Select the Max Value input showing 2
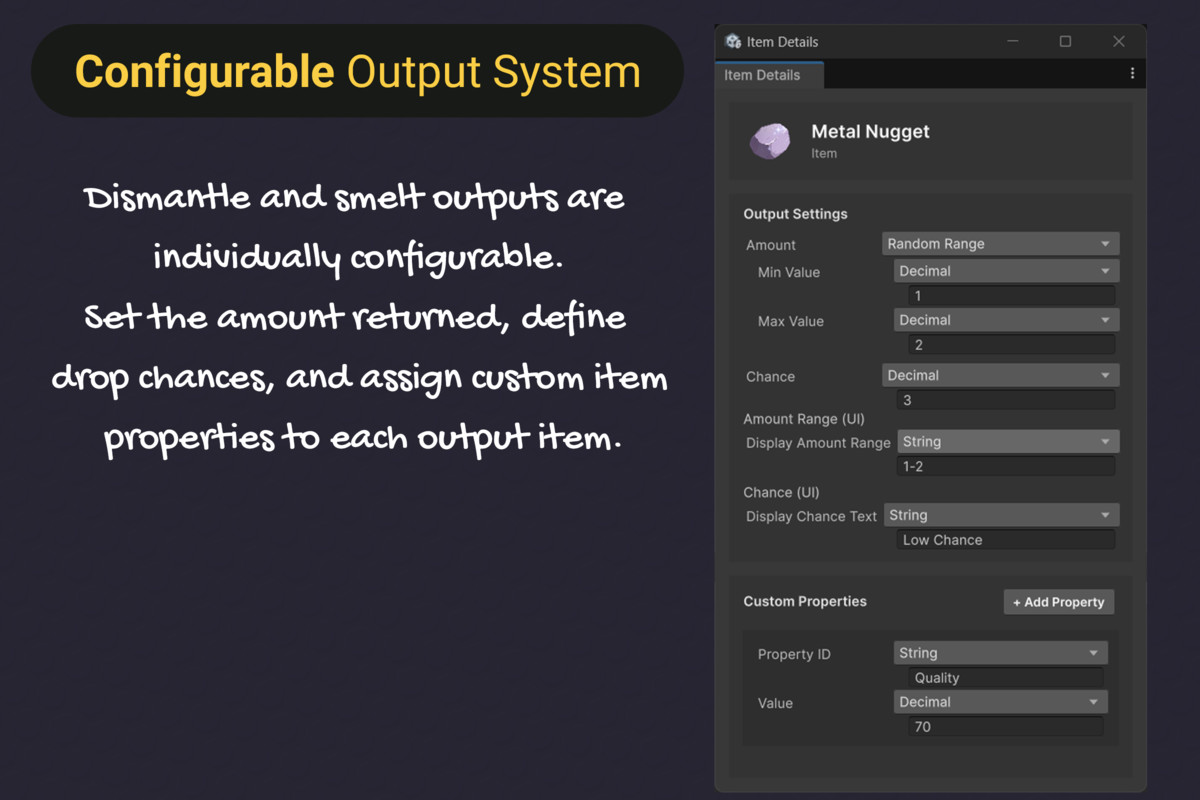 click(x=1010, y=344)
